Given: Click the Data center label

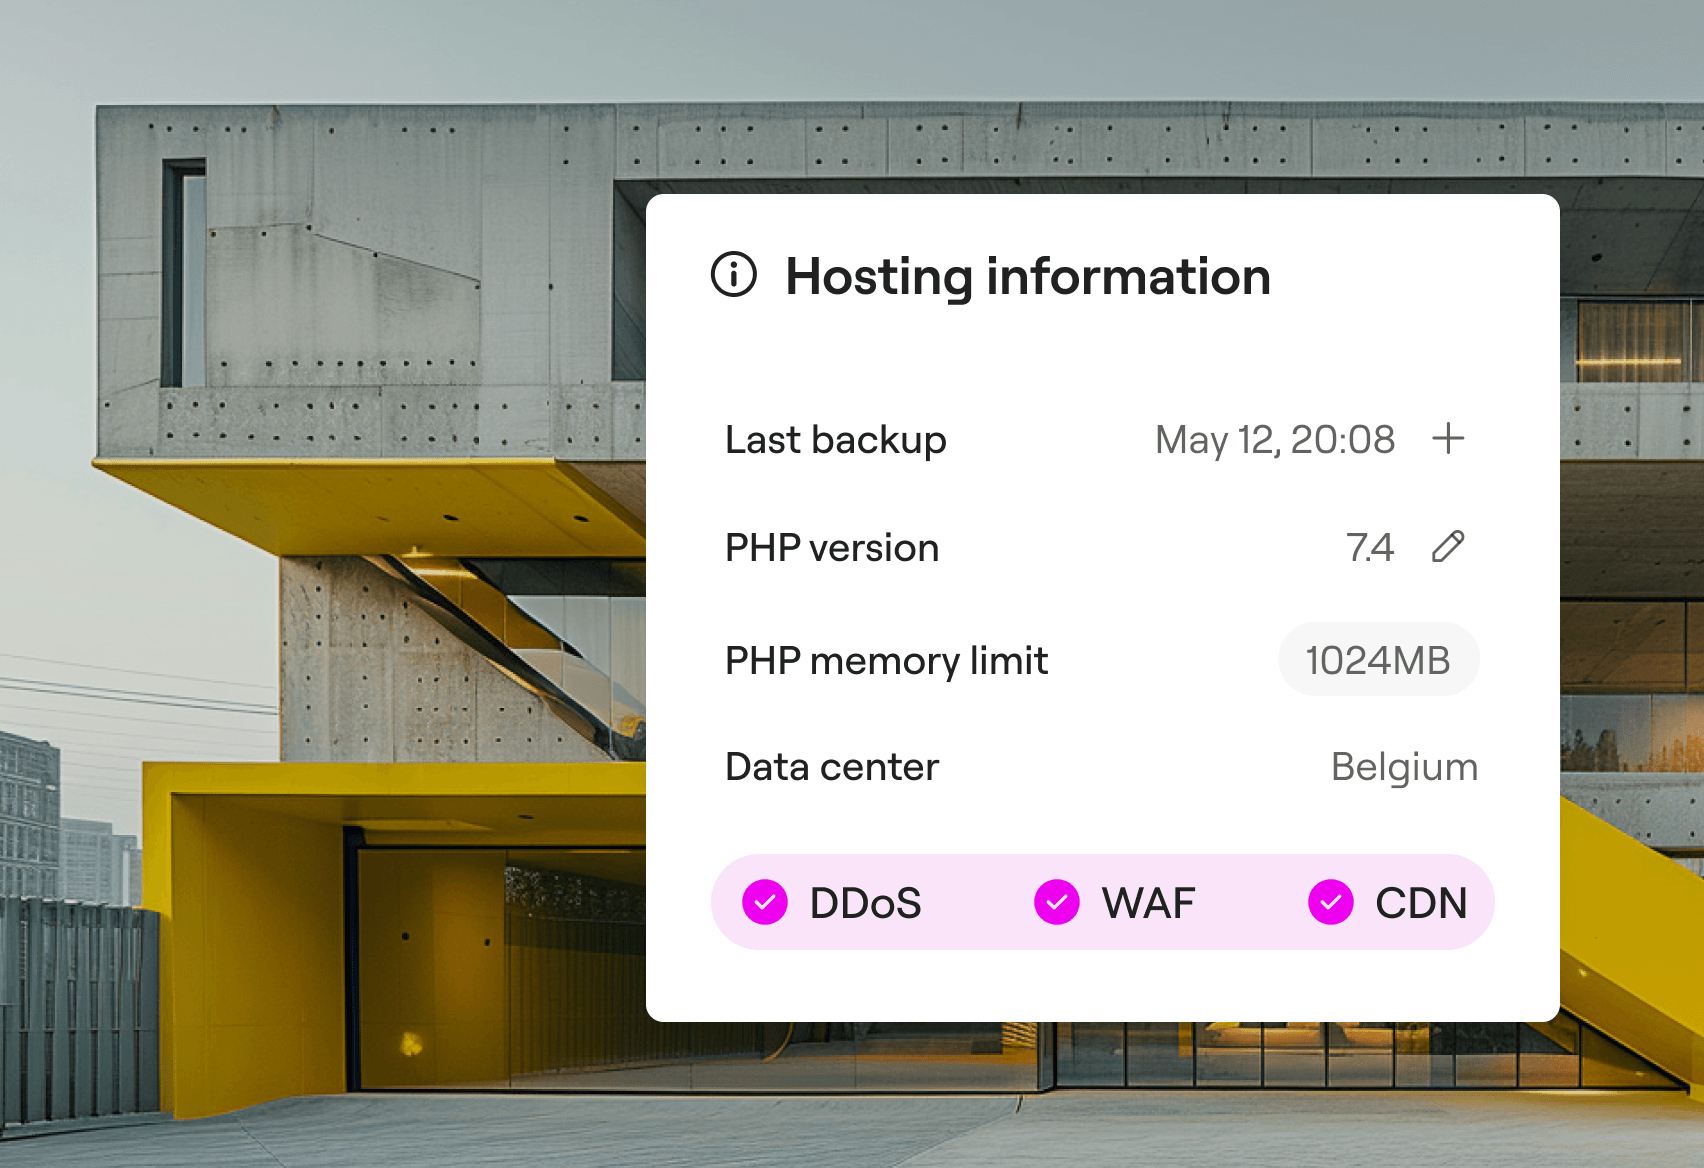Looking at the screenshot, I should [832, 767].
